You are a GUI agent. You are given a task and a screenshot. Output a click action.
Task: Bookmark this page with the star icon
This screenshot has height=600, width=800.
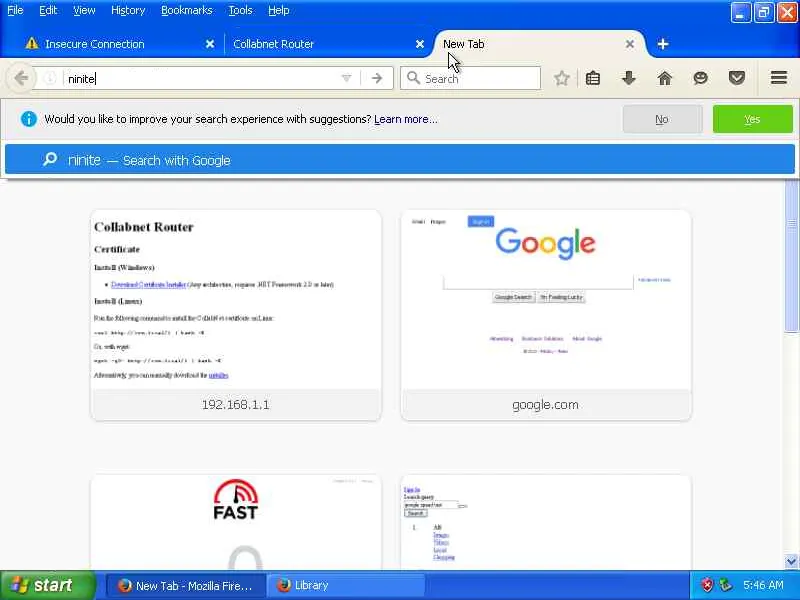coord(561,78)
